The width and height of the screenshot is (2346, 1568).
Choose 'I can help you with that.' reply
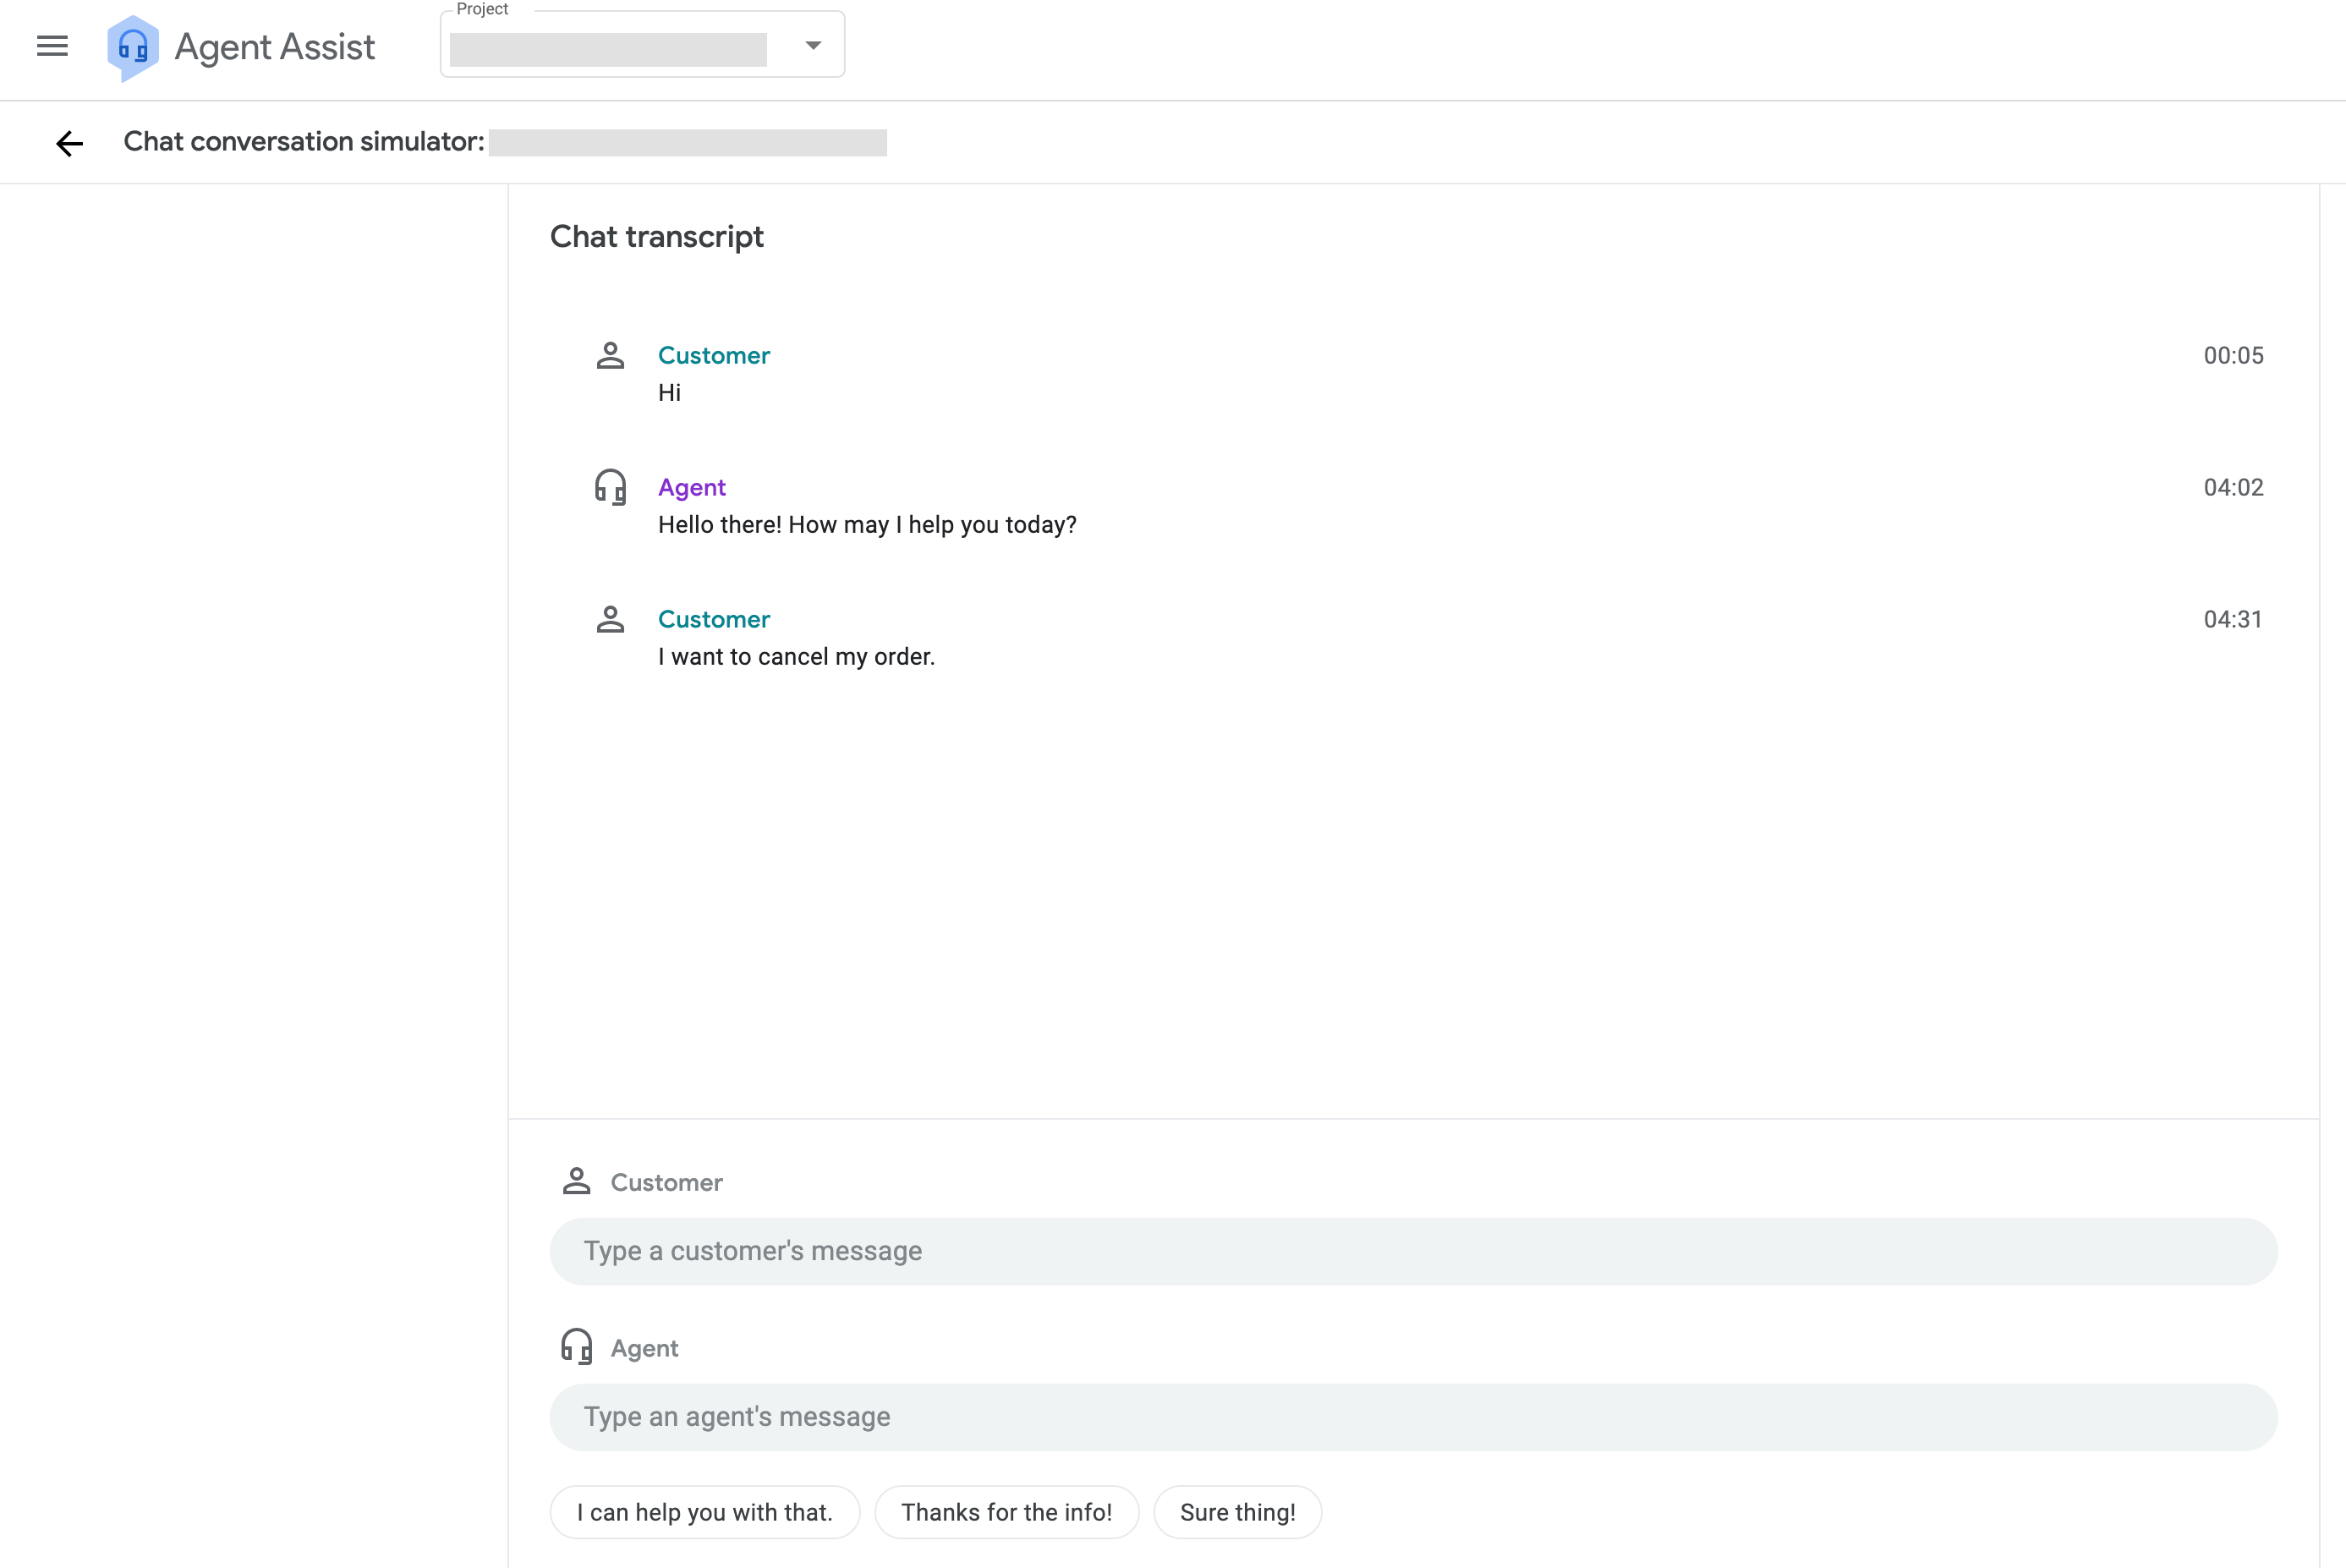click(704, 1512)
